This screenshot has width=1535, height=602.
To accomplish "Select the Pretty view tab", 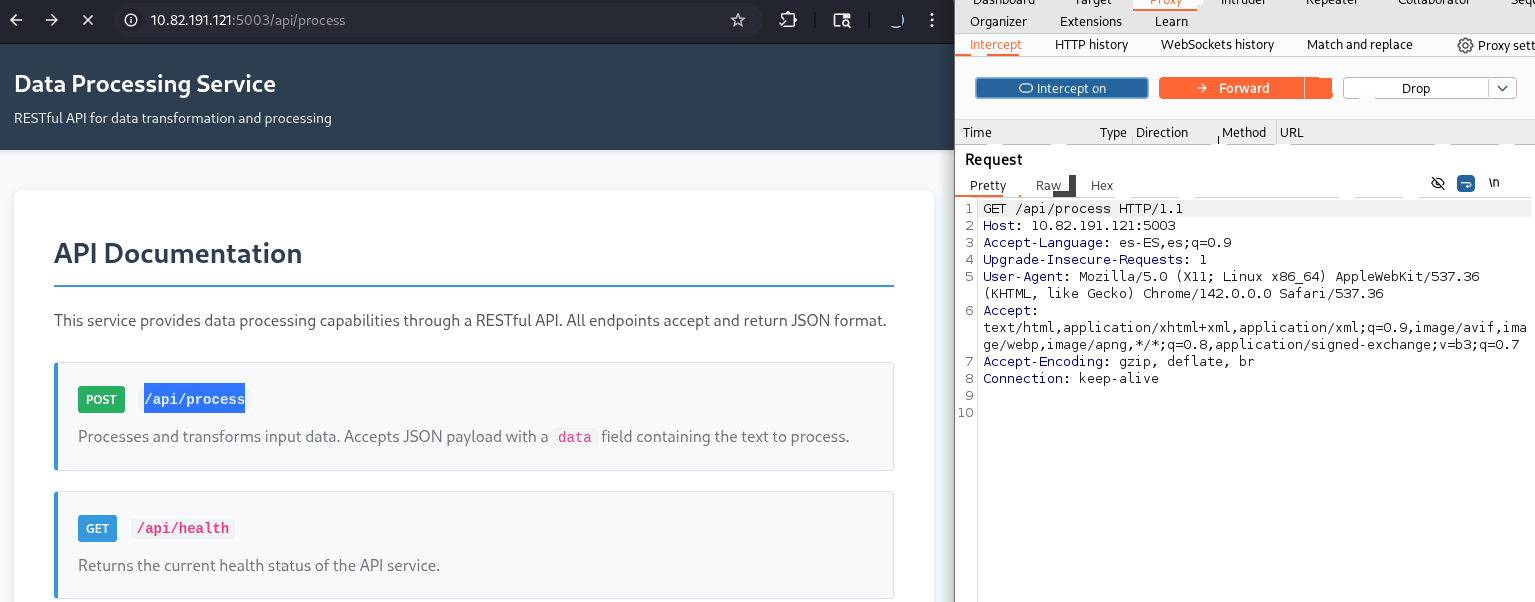I will [988, 185].
